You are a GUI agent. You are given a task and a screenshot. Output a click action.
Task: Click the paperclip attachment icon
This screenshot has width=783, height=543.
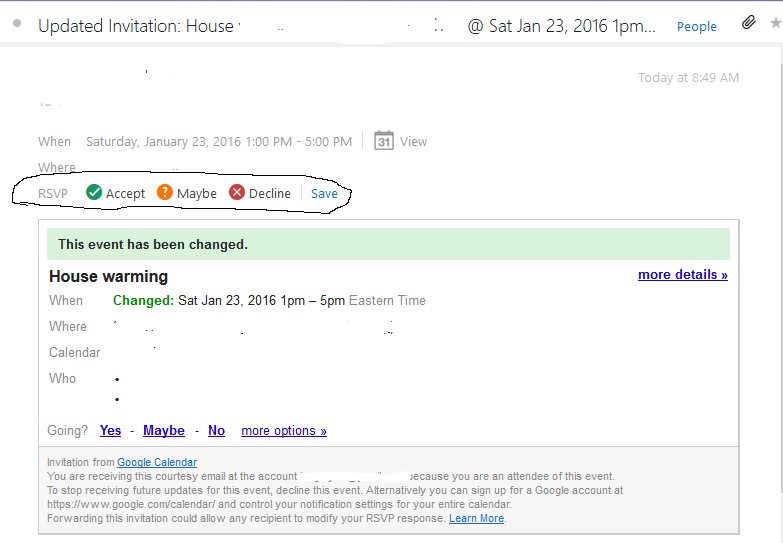point(748,22)
